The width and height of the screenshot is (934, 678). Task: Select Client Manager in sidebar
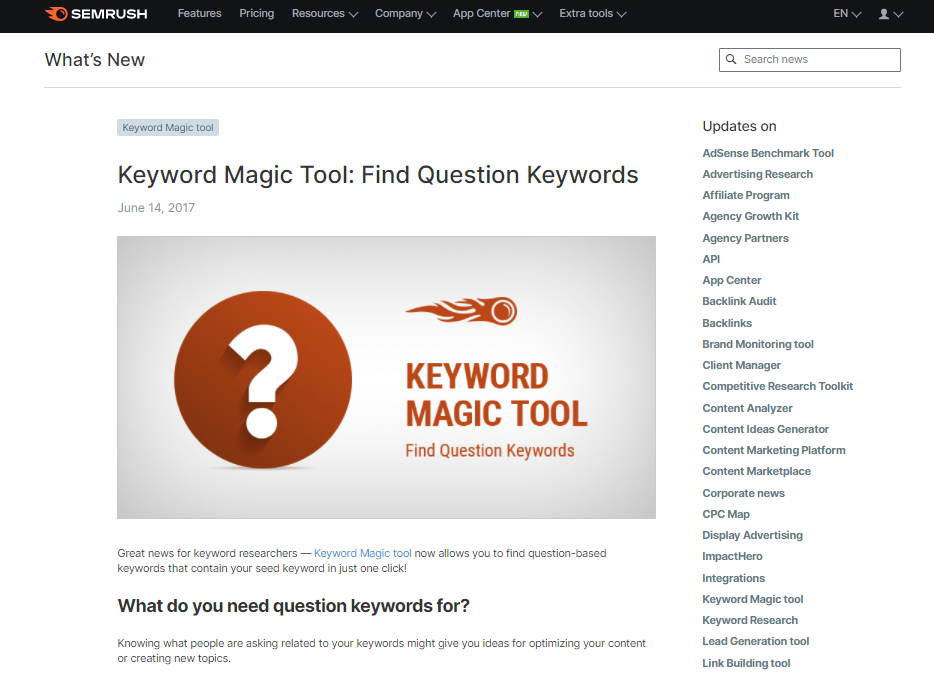click(741, 365)
